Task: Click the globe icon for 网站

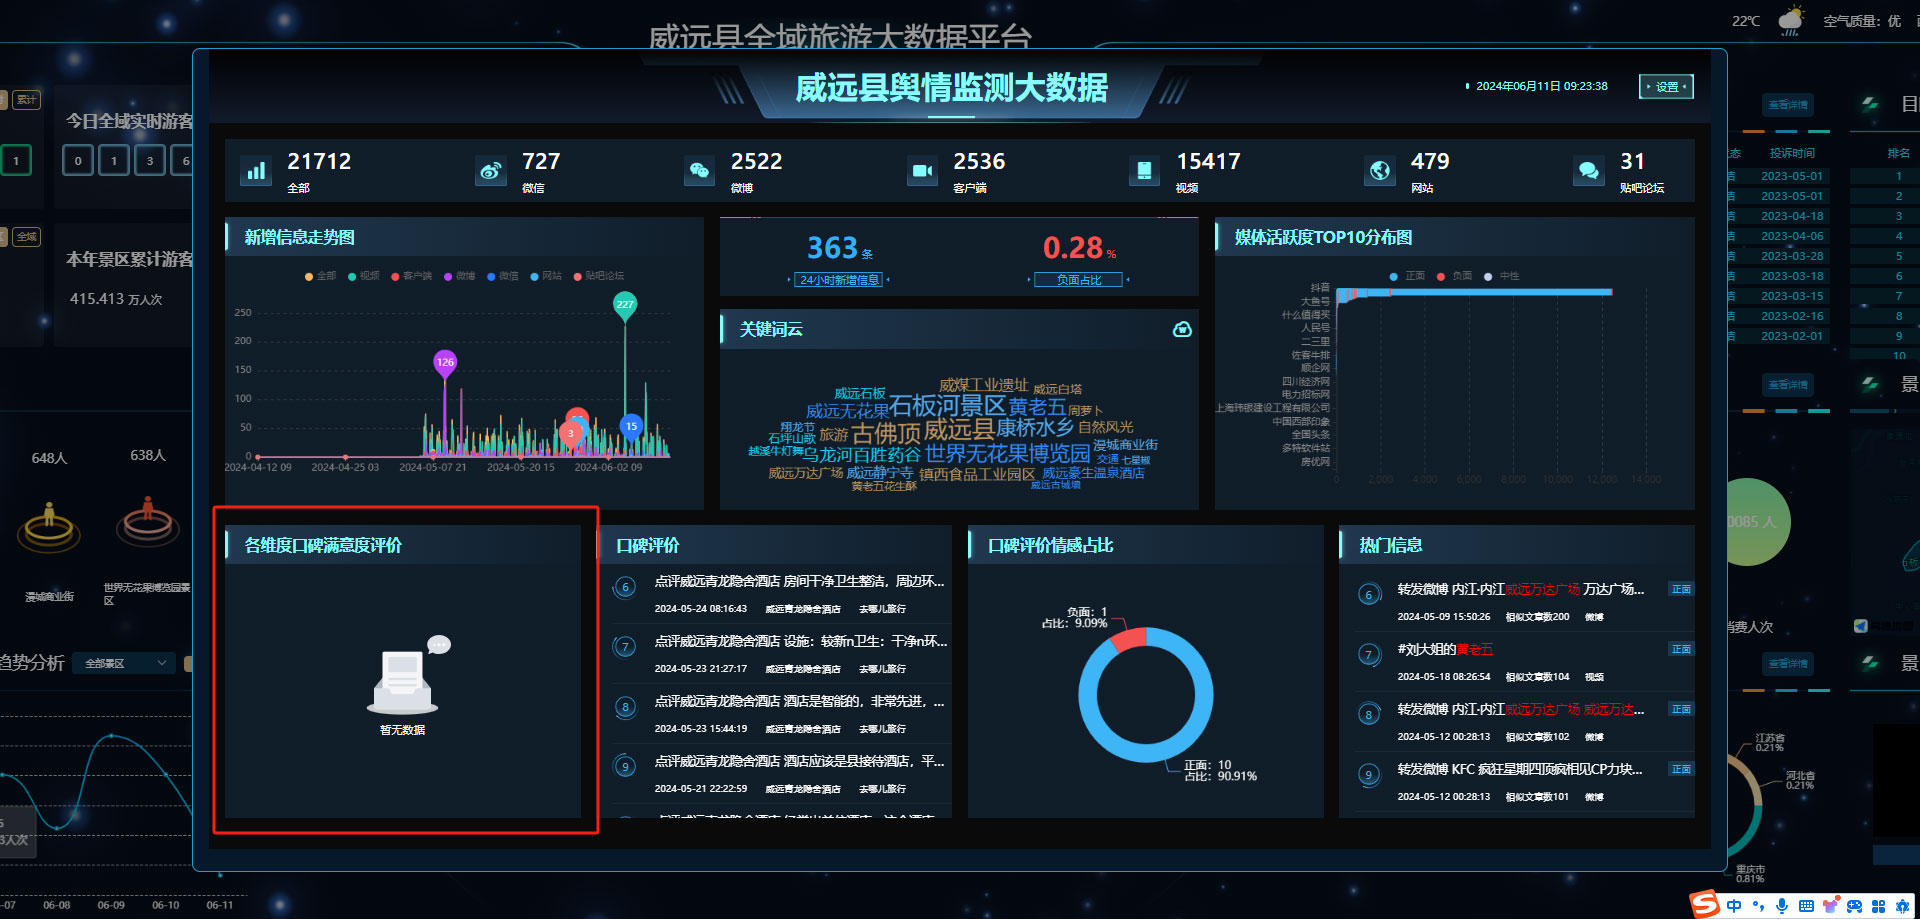Action: 1379,171
